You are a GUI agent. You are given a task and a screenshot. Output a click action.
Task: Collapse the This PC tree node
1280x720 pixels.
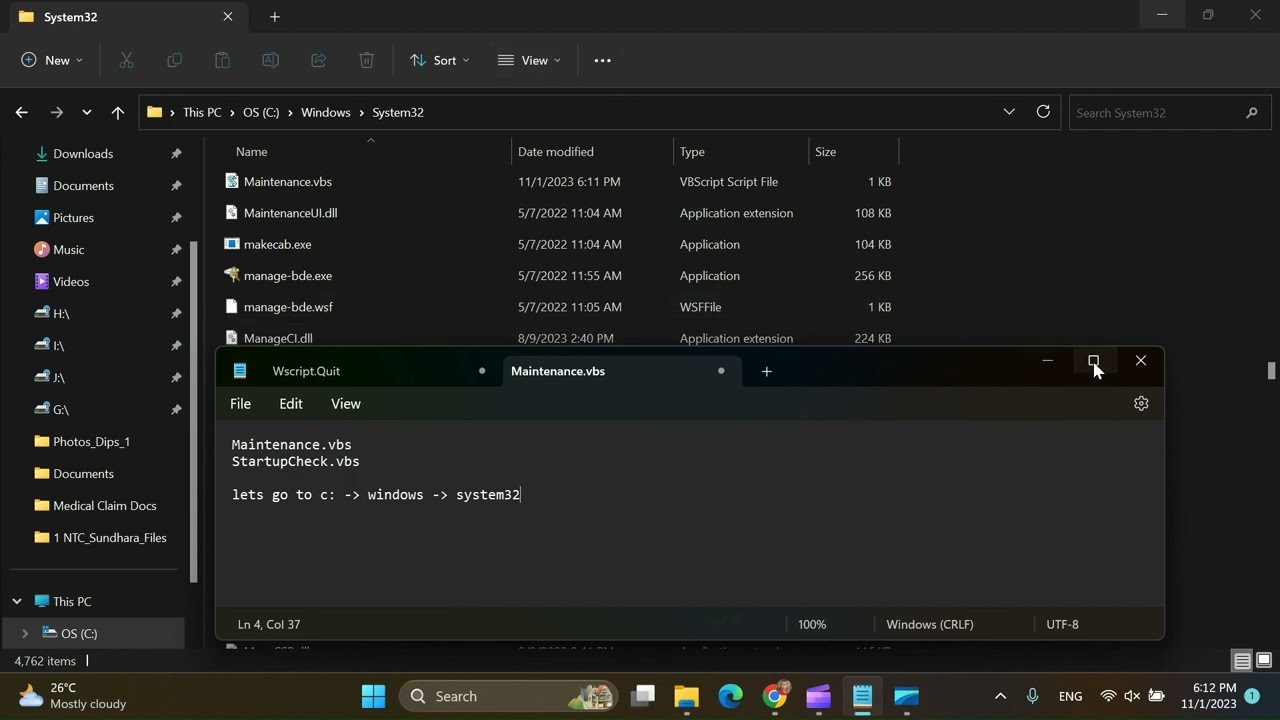(x=17, y=601)
